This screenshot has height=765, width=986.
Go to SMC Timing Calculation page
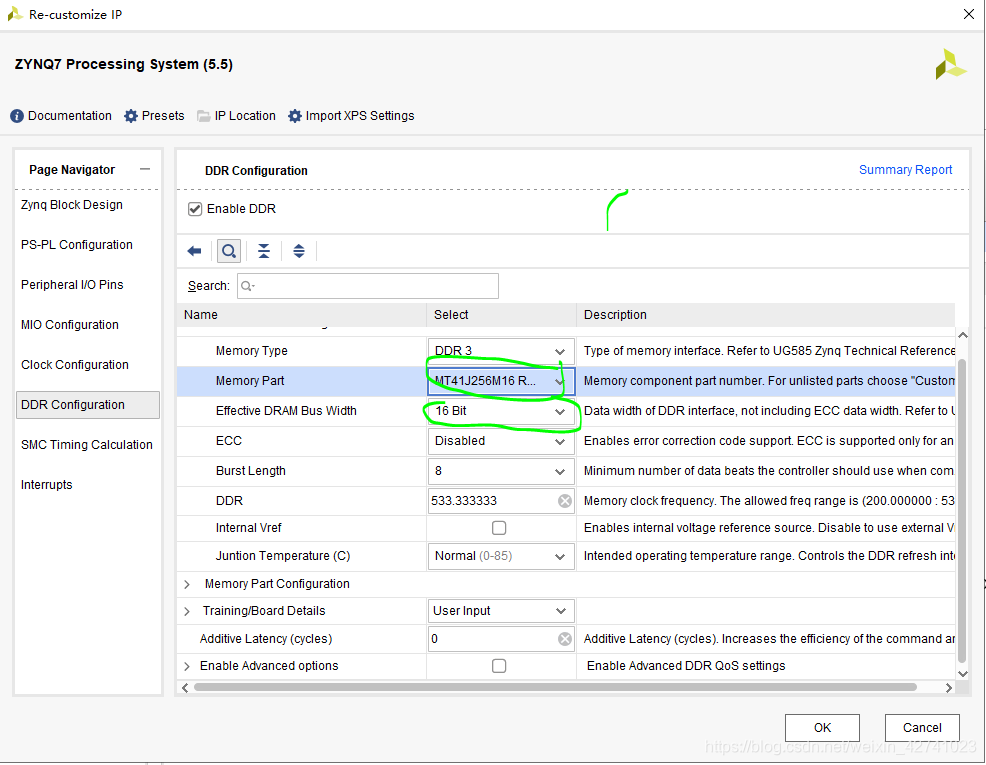[x=87, y=445]
